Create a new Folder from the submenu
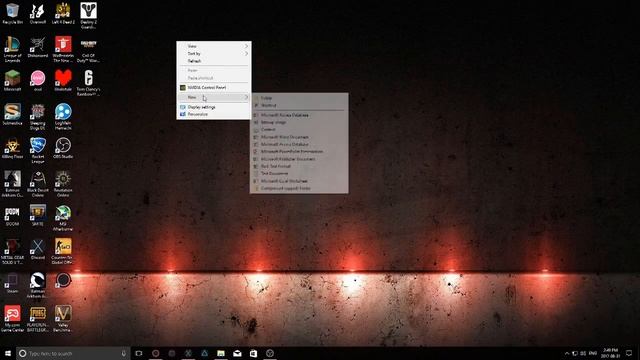This screenshot has width=640, height=360. 299,98
